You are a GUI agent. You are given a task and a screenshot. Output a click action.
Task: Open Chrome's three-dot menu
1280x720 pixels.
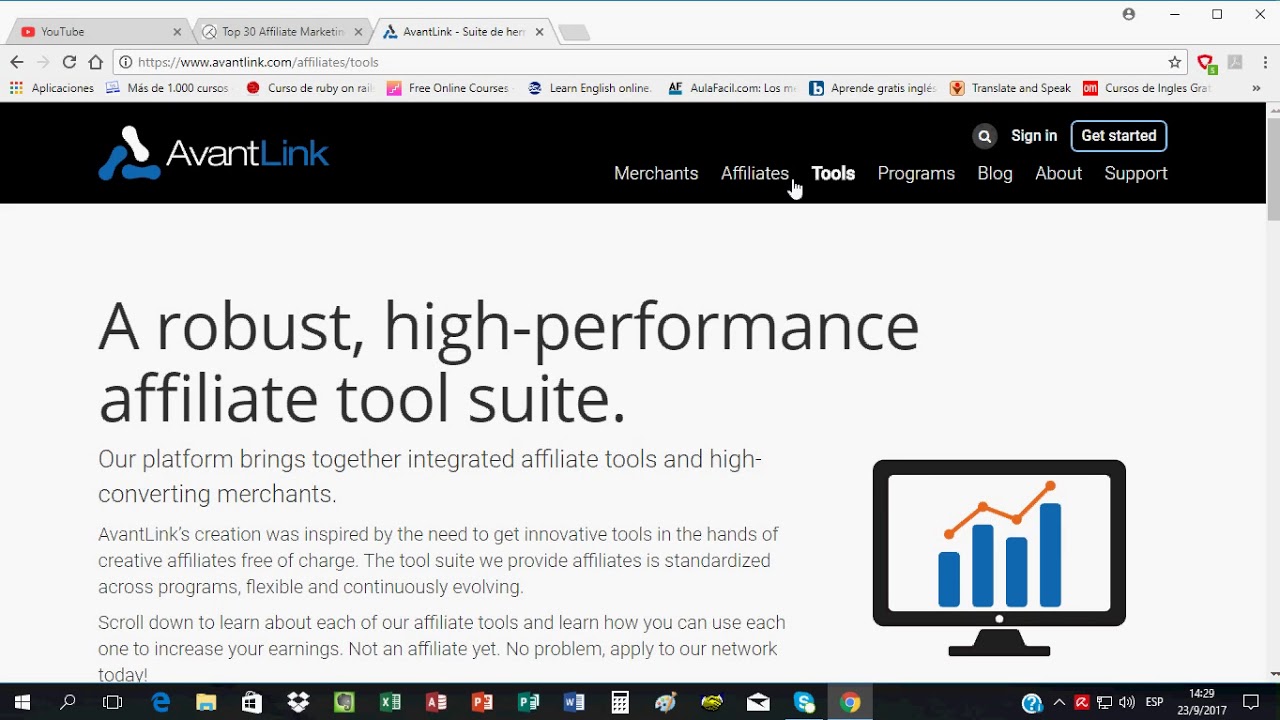(1263, 62)
